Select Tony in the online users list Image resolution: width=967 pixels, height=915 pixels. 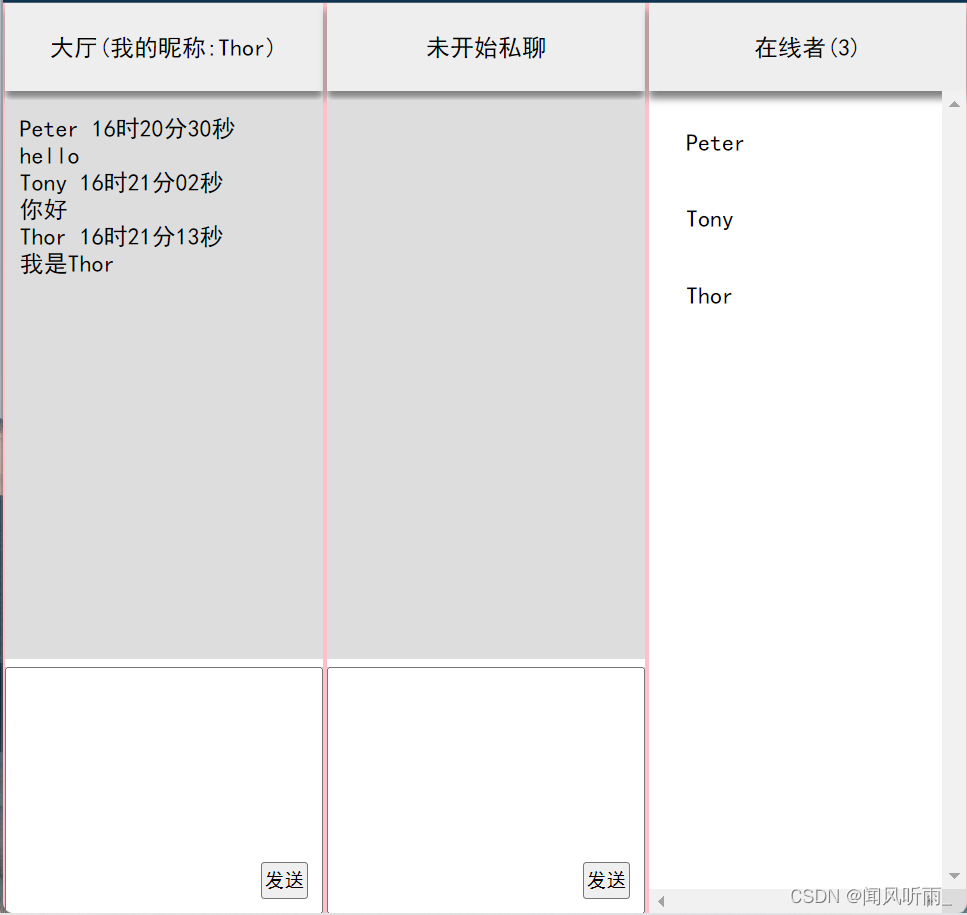click(710, 220)
